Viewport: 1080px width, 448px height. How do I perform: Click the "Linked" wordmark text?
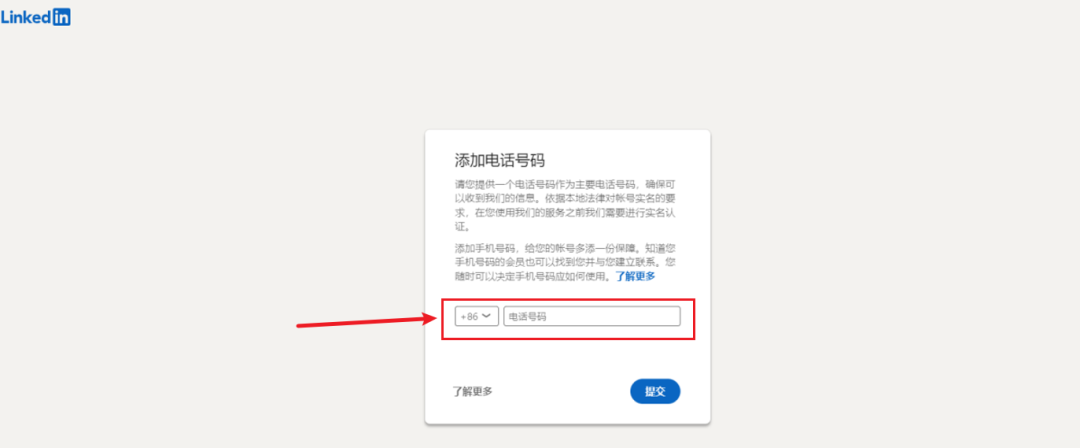click(x=27, y=18)
